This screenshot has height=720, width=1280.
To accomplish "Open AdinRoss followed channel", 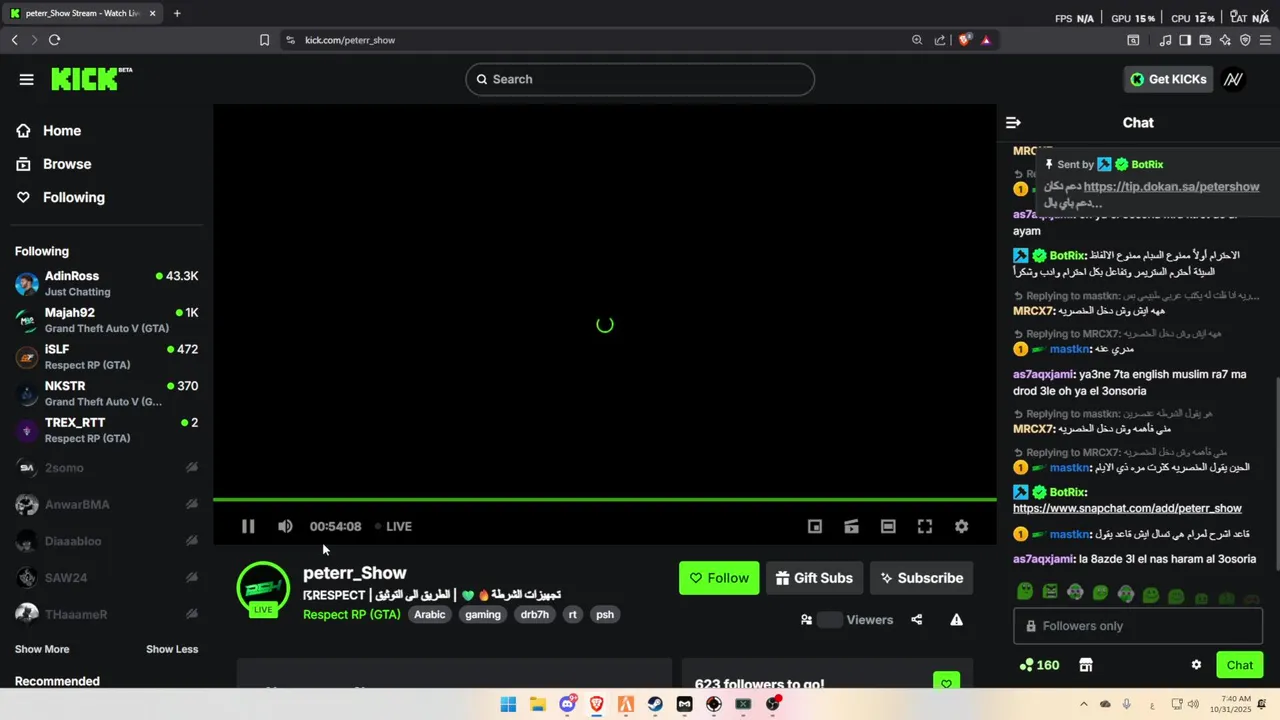I will pyautogui.click(x=106, y=283).
